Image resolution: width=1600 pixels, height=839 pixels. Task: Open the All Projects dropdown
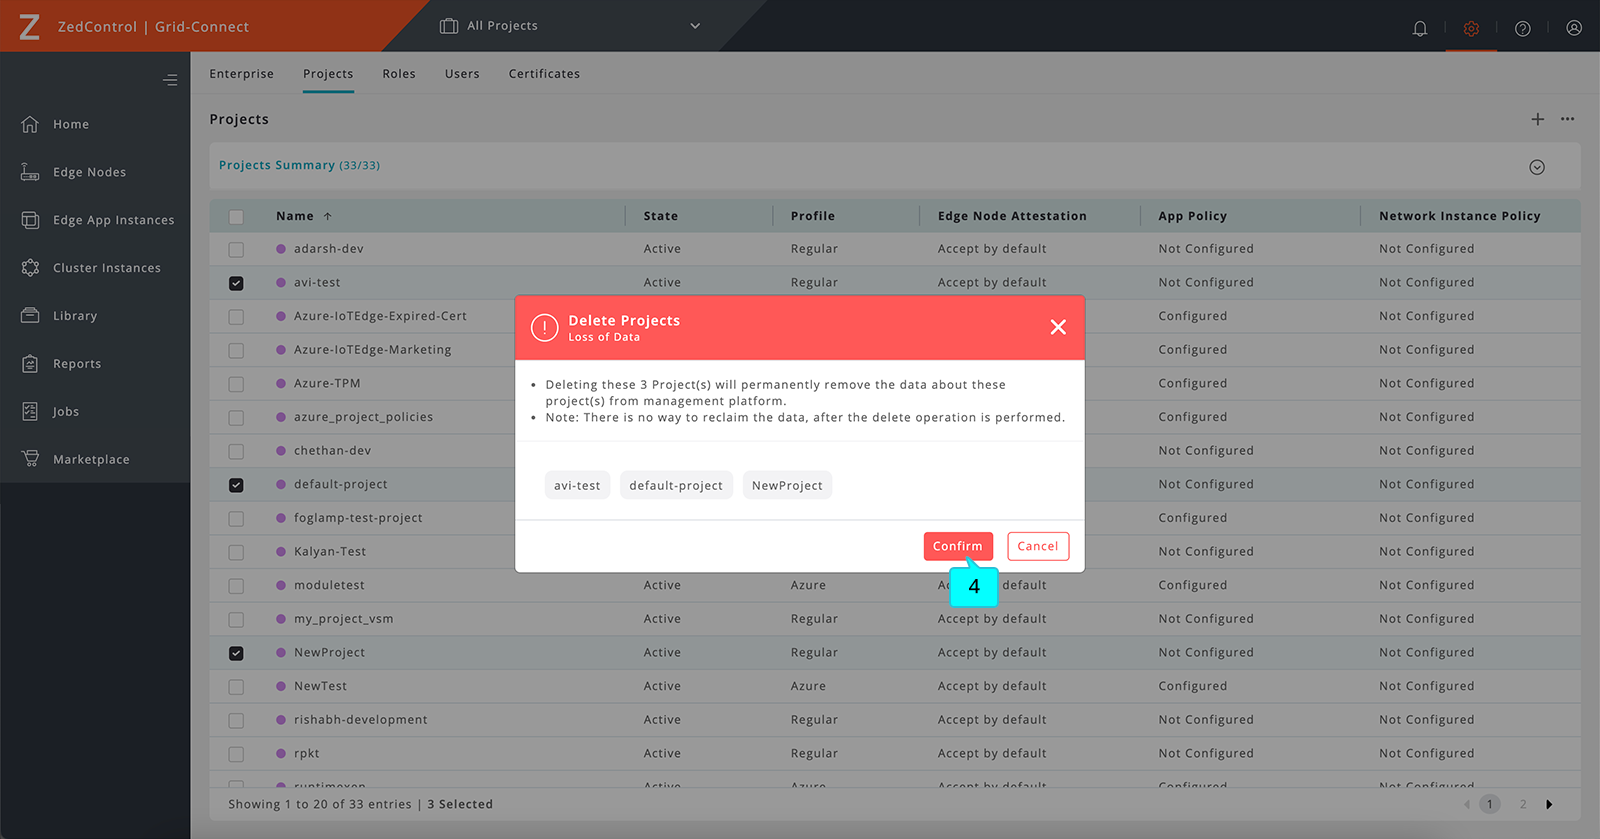pos(570,26)
